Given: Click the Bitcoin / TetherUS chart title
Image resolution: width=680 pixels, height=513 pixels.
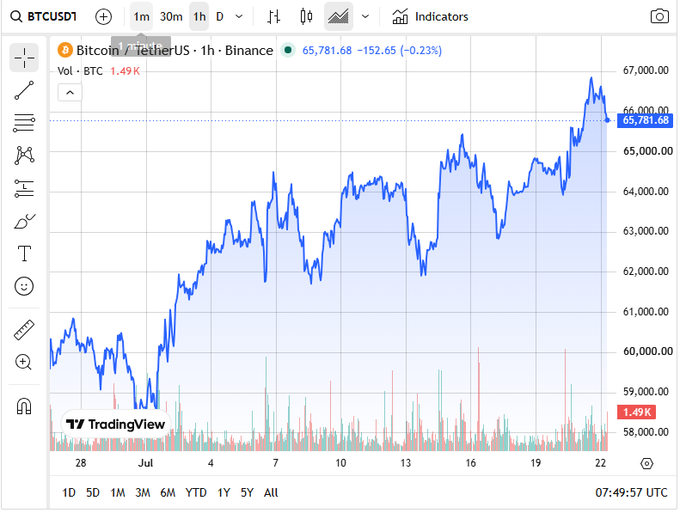Looking at the screenshot, I should coord(175,50).
